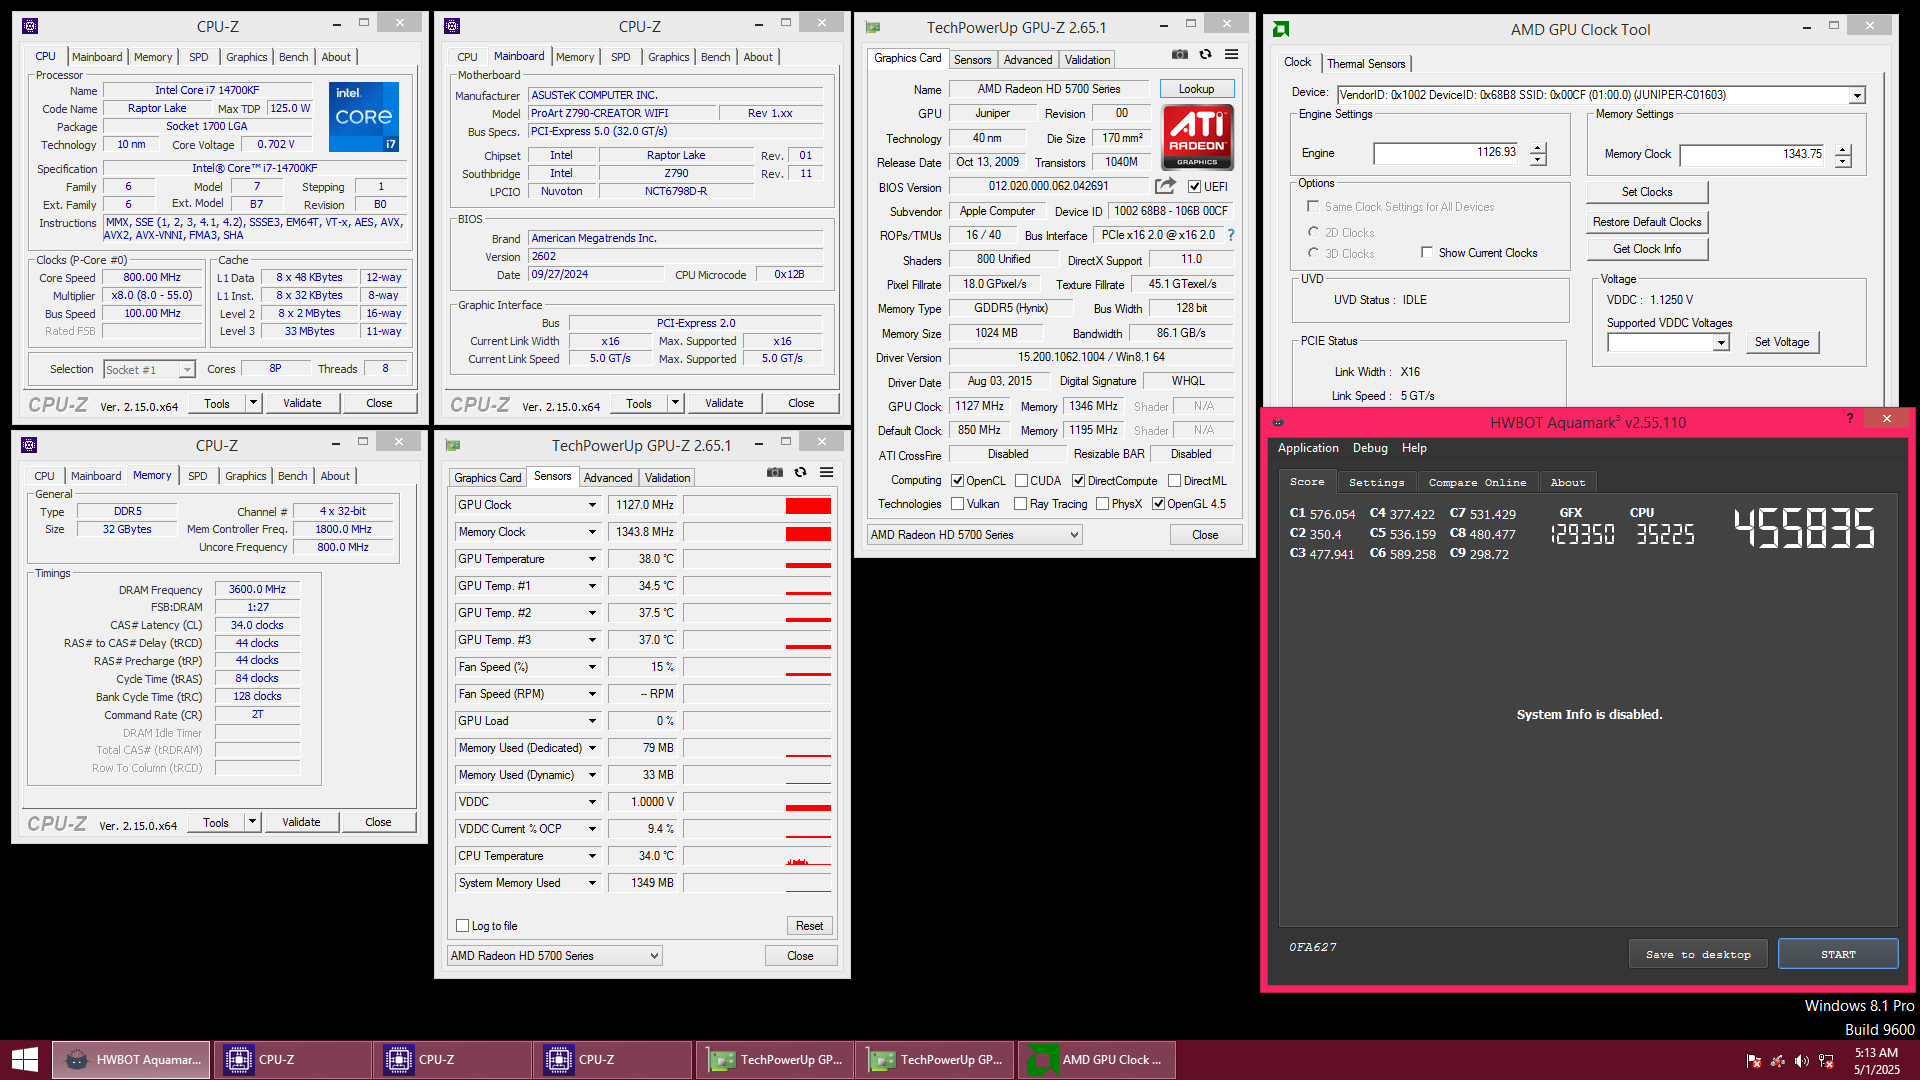Expand Fan Speed (RPM) sensor dropdown arrow
Viewport: 1920px width, 1080px height.
pyautogui.click(x=592, y=694)
